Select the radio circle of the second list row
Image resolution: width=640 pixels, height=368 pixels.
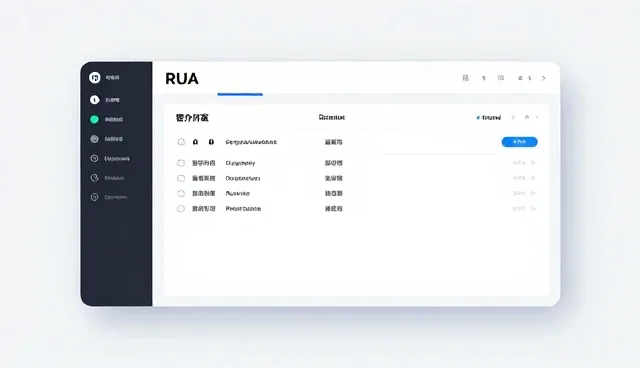(181, 163)
